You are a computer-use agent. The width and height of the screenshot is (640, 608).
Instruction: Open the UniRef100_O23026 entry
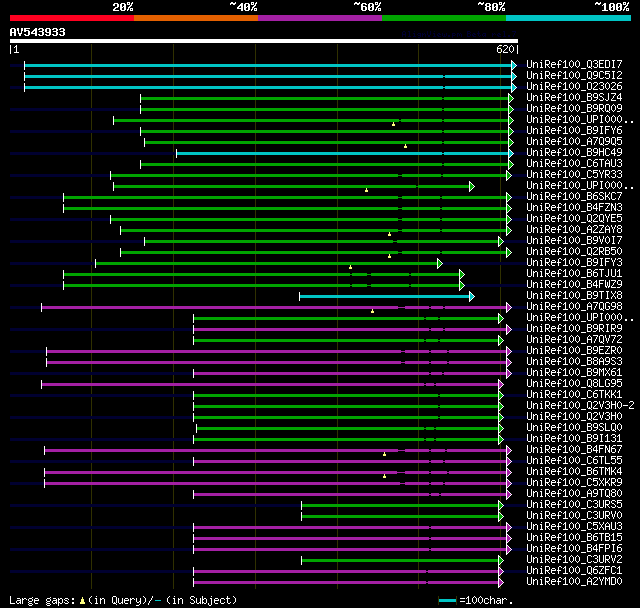point(574,87)
